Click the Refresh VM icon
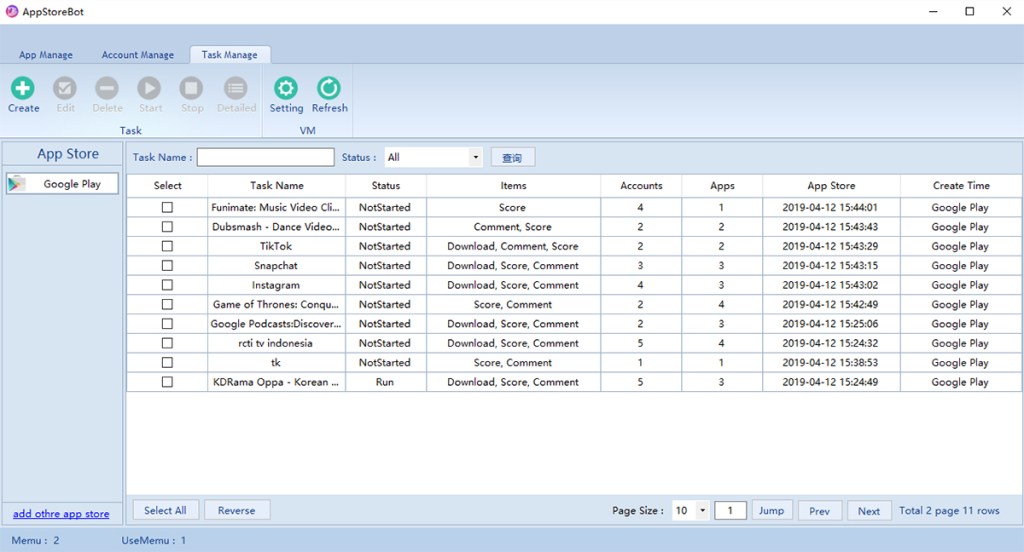Image resolution: width=1024 pixels, height=552 pixels. click(x=329, y=89)
